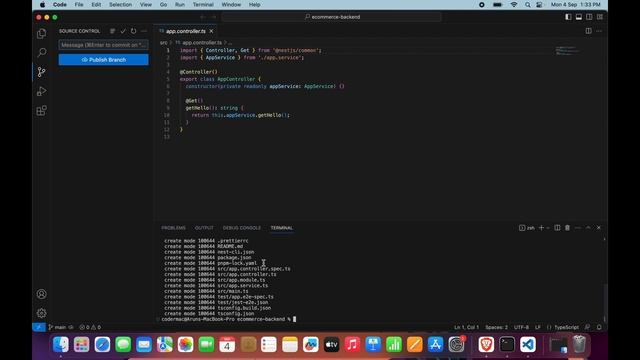The height and width of the screenshot is (360, 640).
Task: Kill the terminal with trash icon
Action: coord(567,228)
